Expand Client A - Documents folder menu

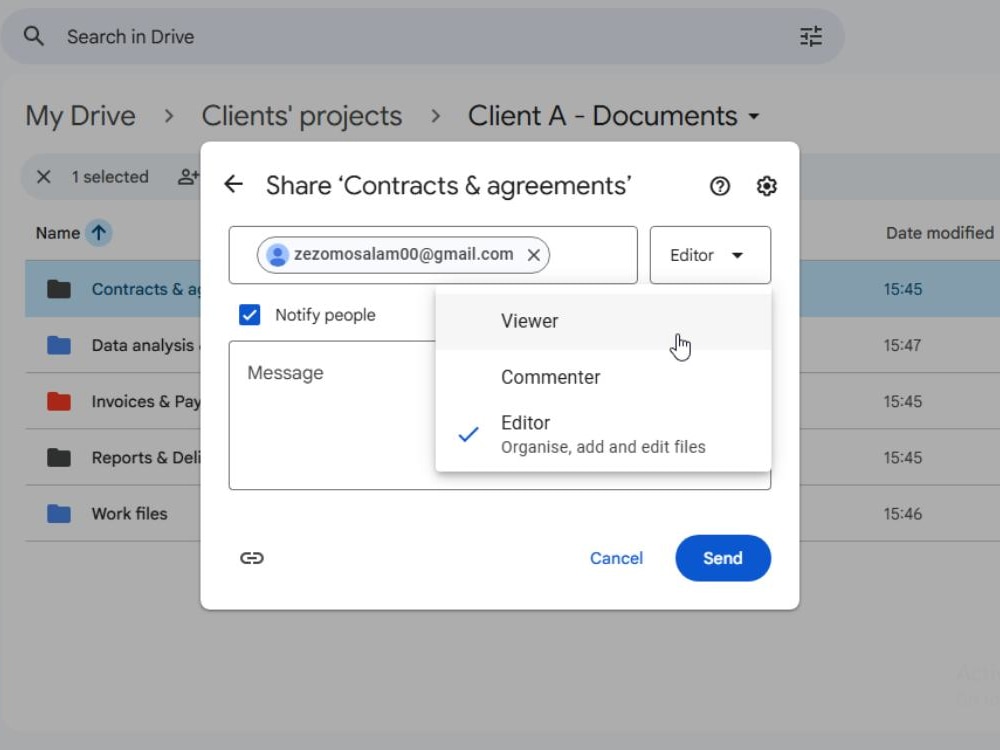[754, 116]
